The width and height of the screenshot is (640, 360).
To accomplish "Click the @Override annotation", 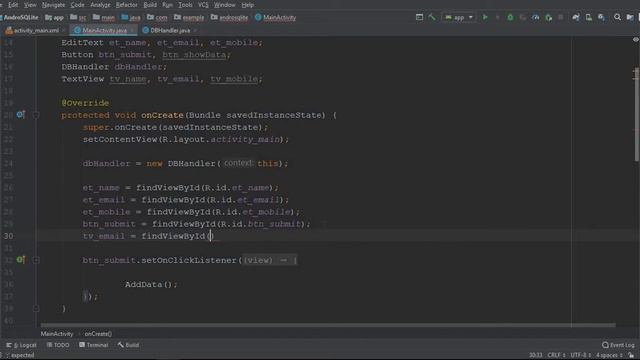I will tap(85, 103).
